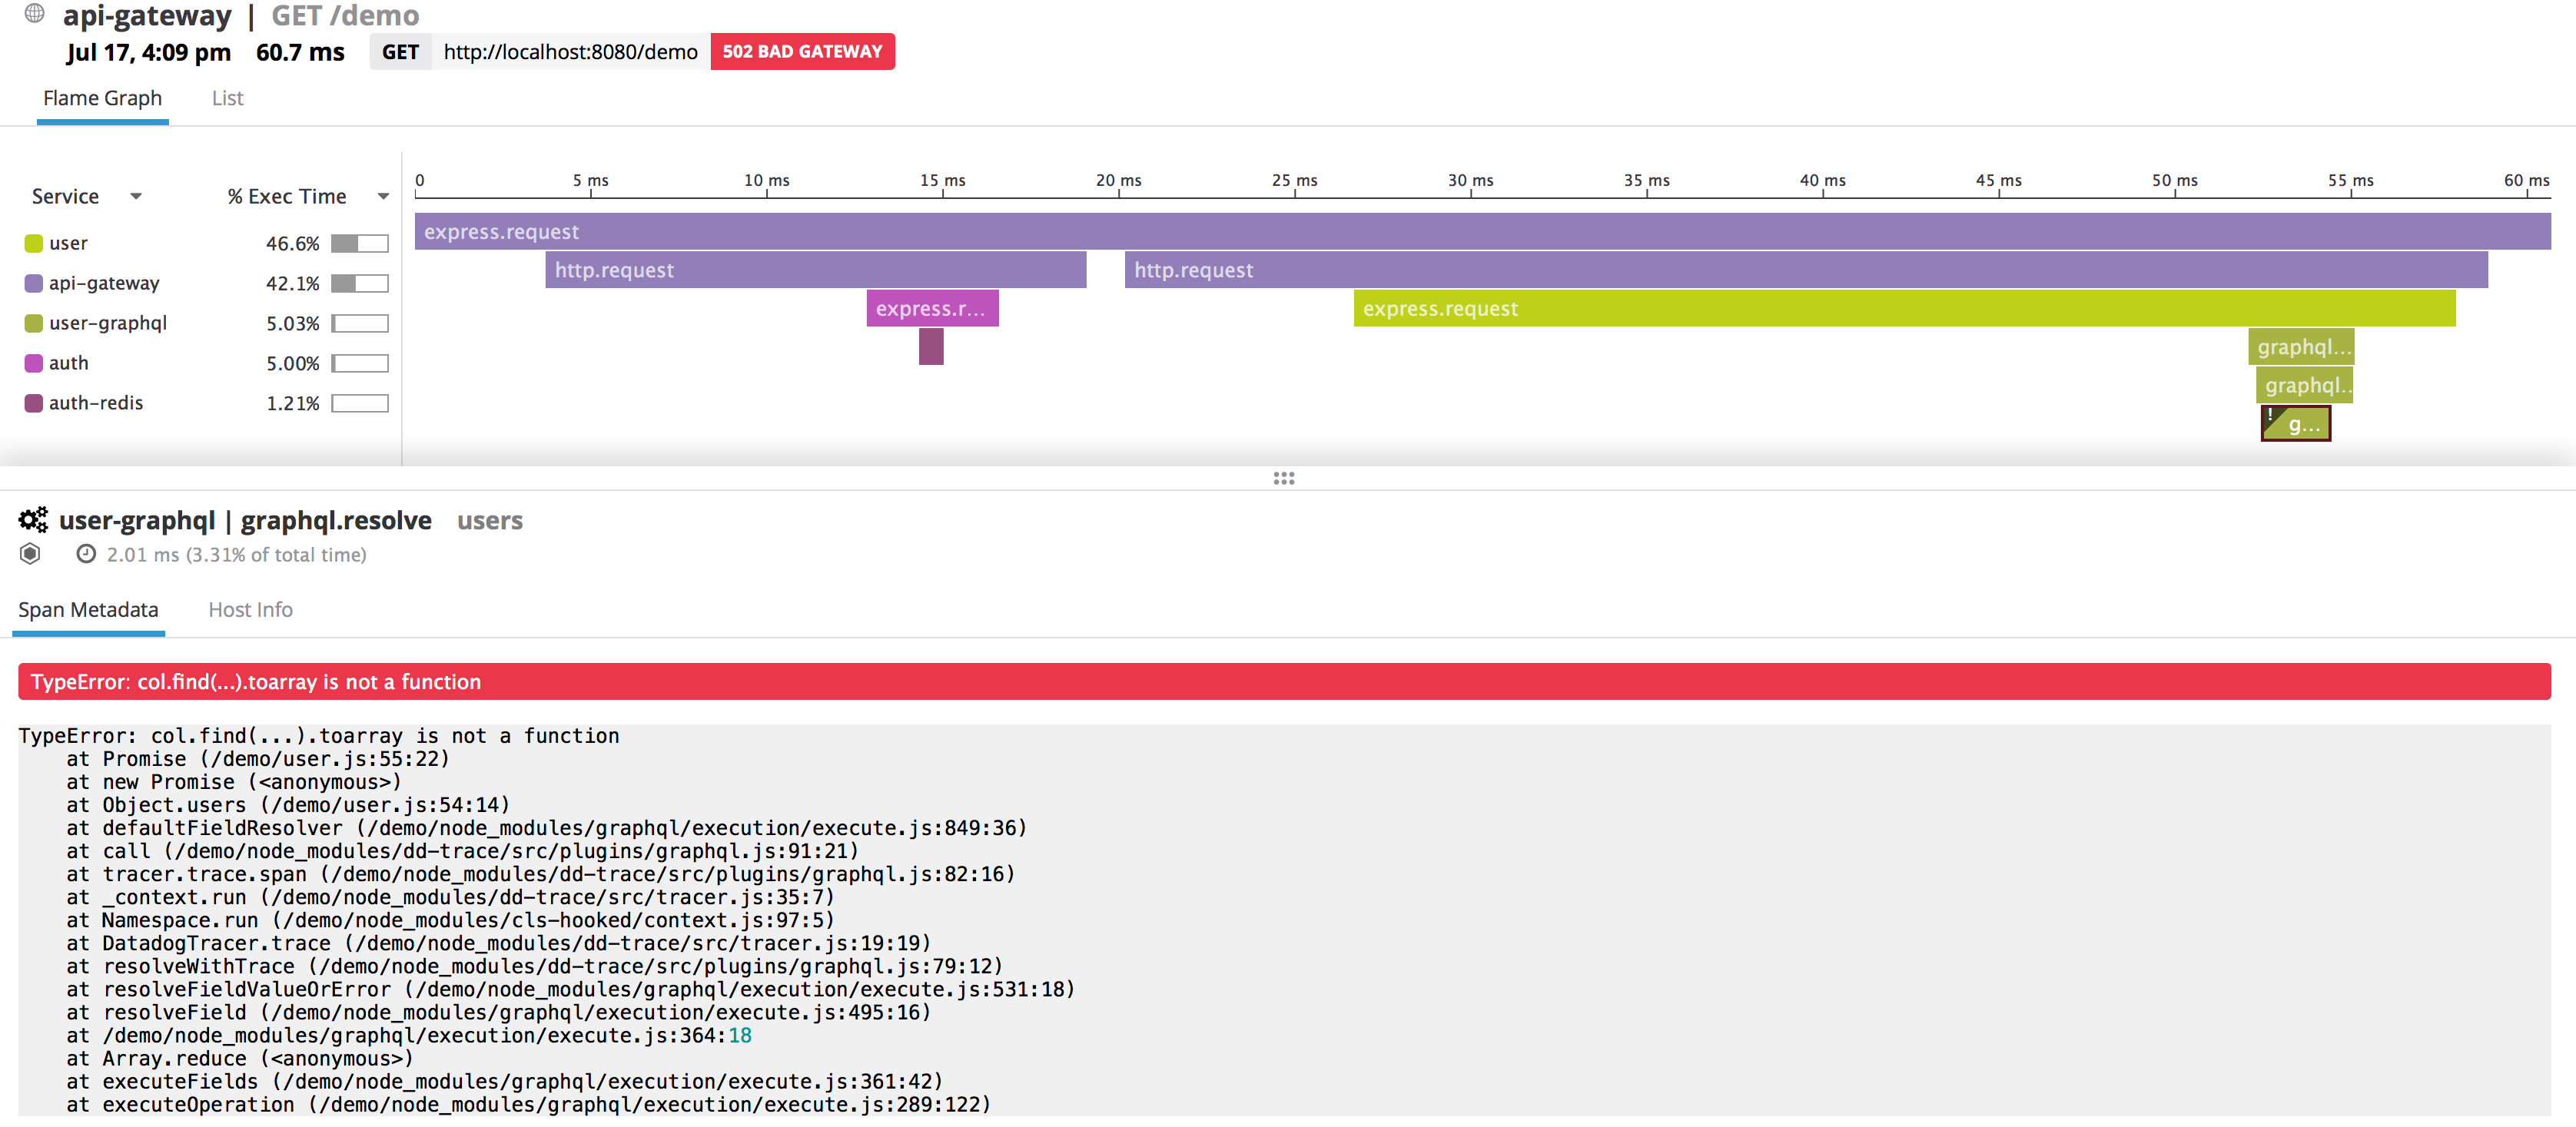Open the Host Info tab
The width and height of the screenshot is (2576, 1127).
pos(249,609)
